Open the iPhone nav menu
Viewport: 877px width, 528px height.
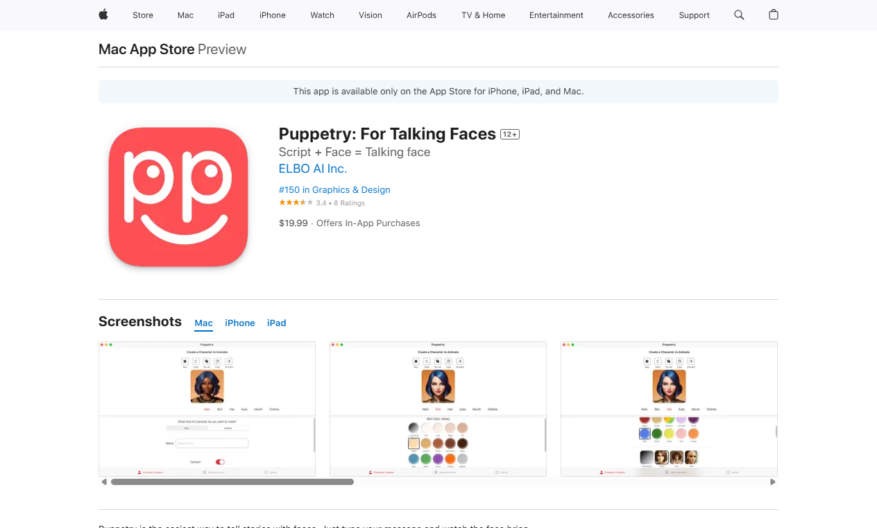point(272,15)
